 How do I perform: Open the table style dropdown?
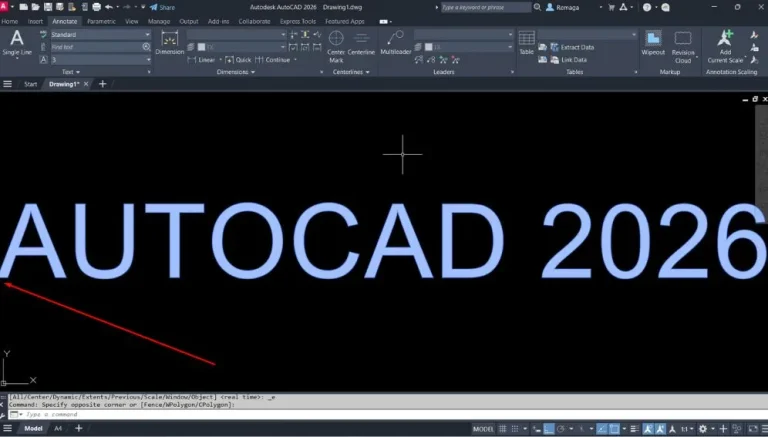click(587, 35)
